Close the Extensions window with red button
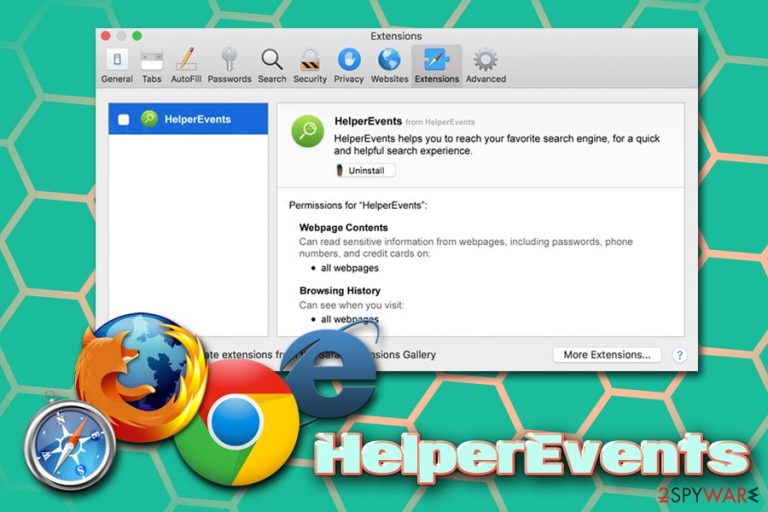 tap(105, 36)
